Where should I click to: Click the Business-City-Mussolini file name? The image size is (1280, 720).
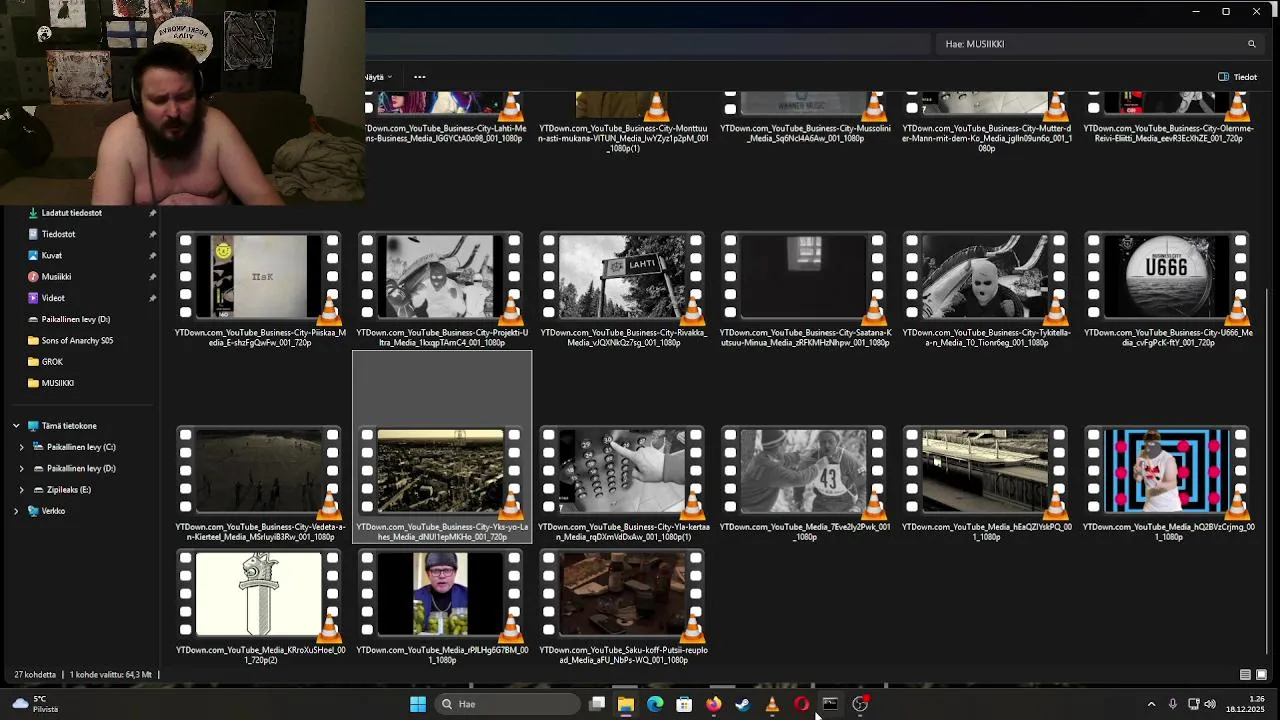click(805, 133)
